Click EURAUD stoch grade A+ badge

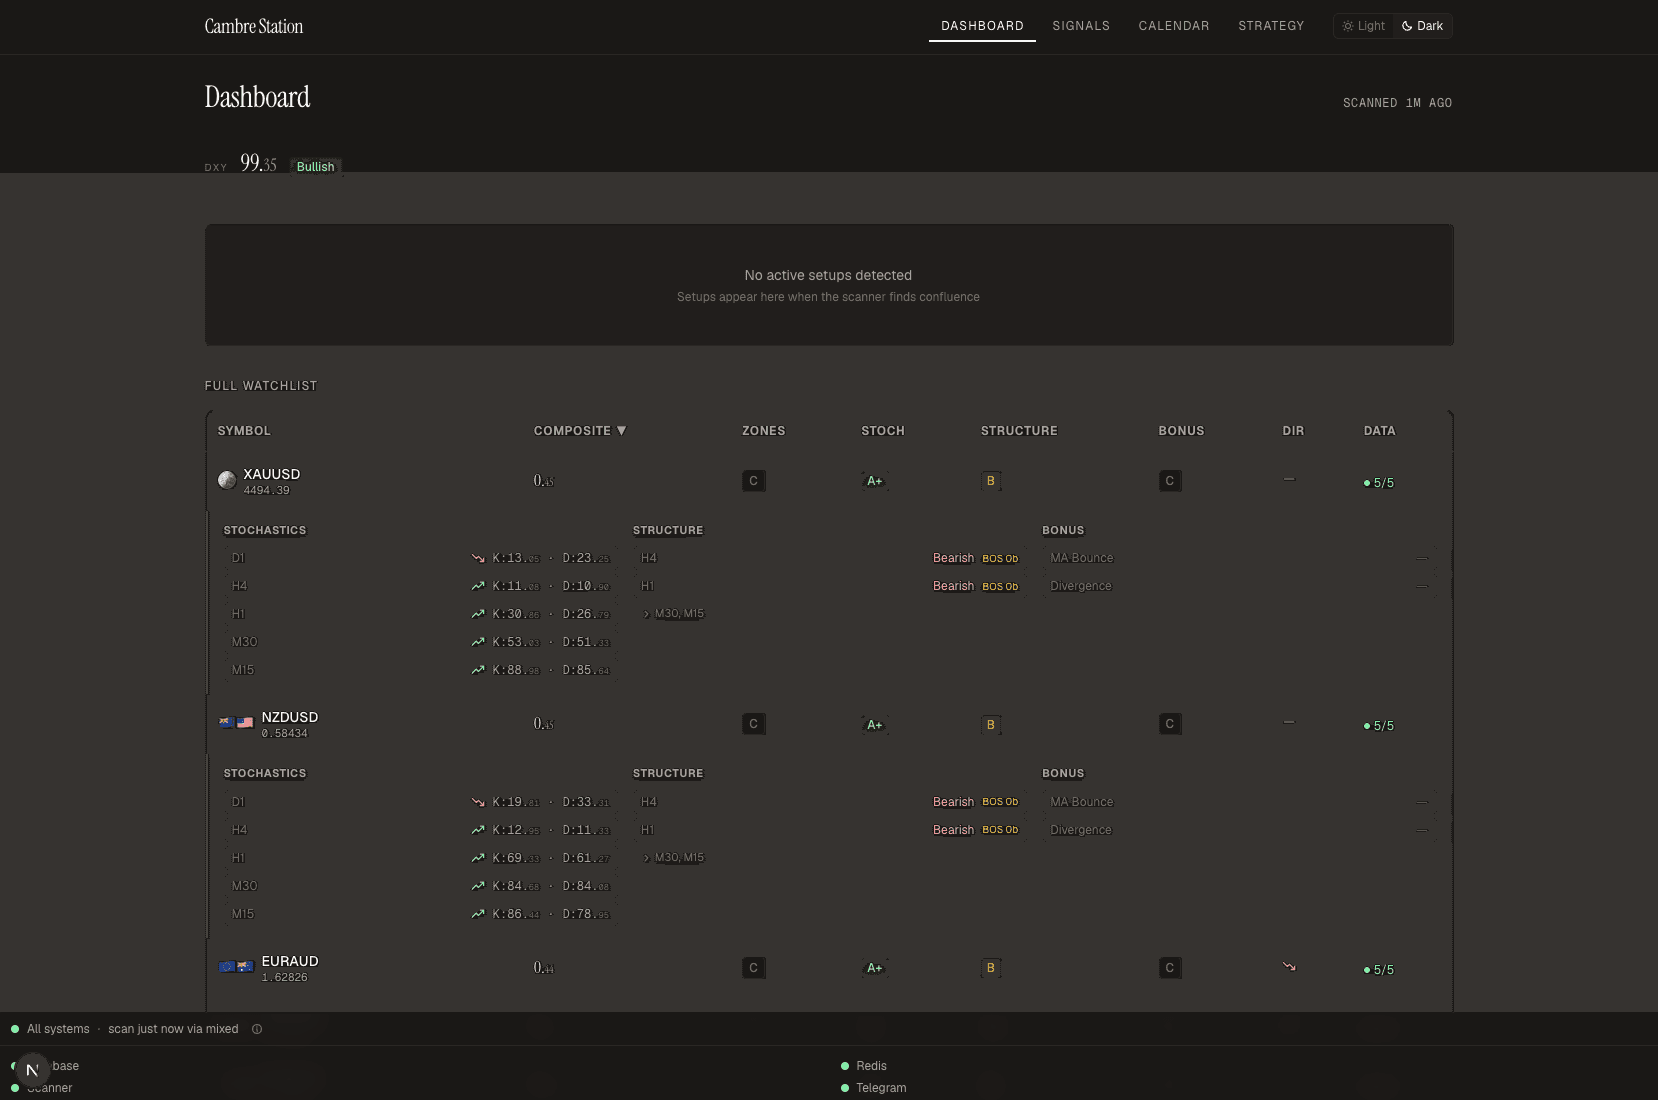875,968
